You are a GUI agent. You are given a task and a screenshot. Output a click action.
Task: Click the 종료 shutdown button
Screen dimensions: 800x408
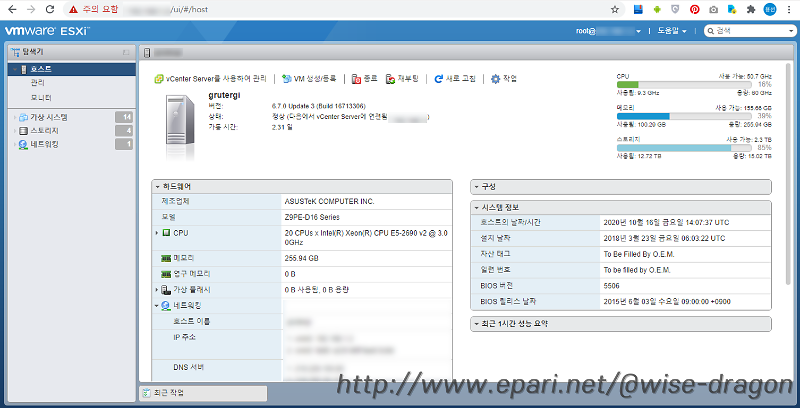click(364, 79)
